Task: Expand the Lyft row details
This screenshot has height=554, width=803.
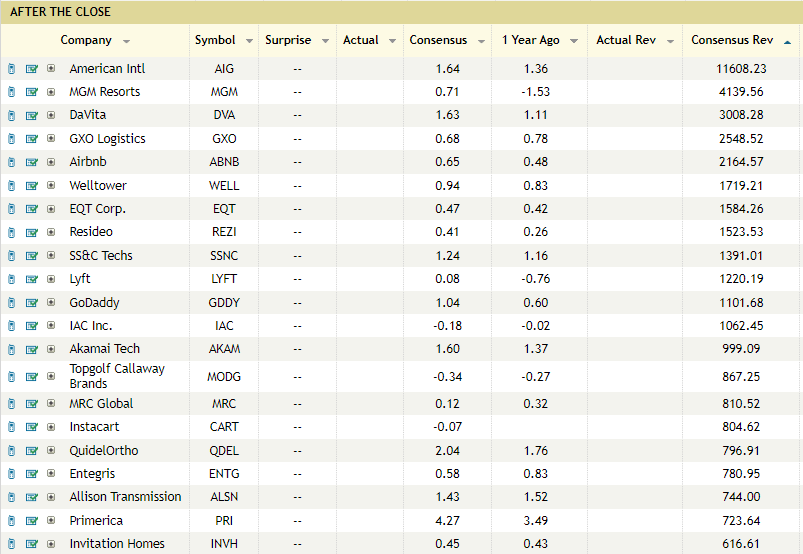Action: 51,279
